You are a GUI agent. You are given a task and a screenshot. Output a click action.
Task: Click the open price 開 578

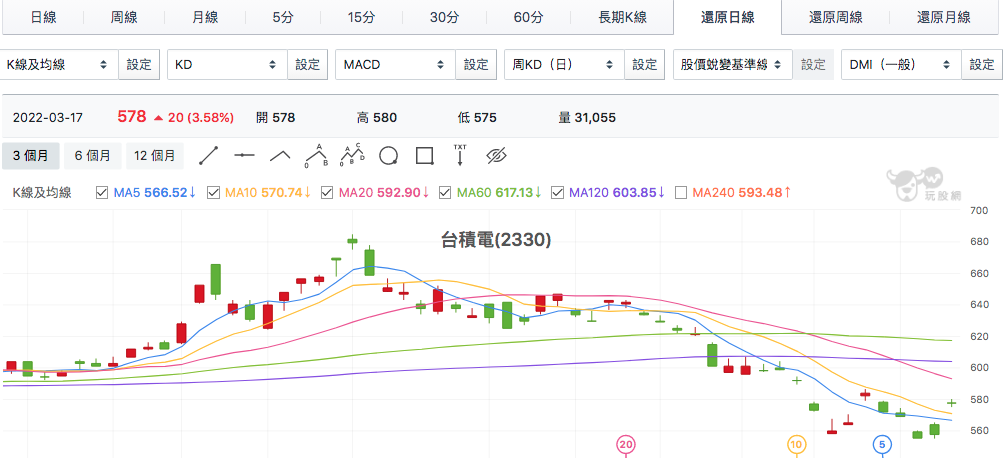coord(275,118)
